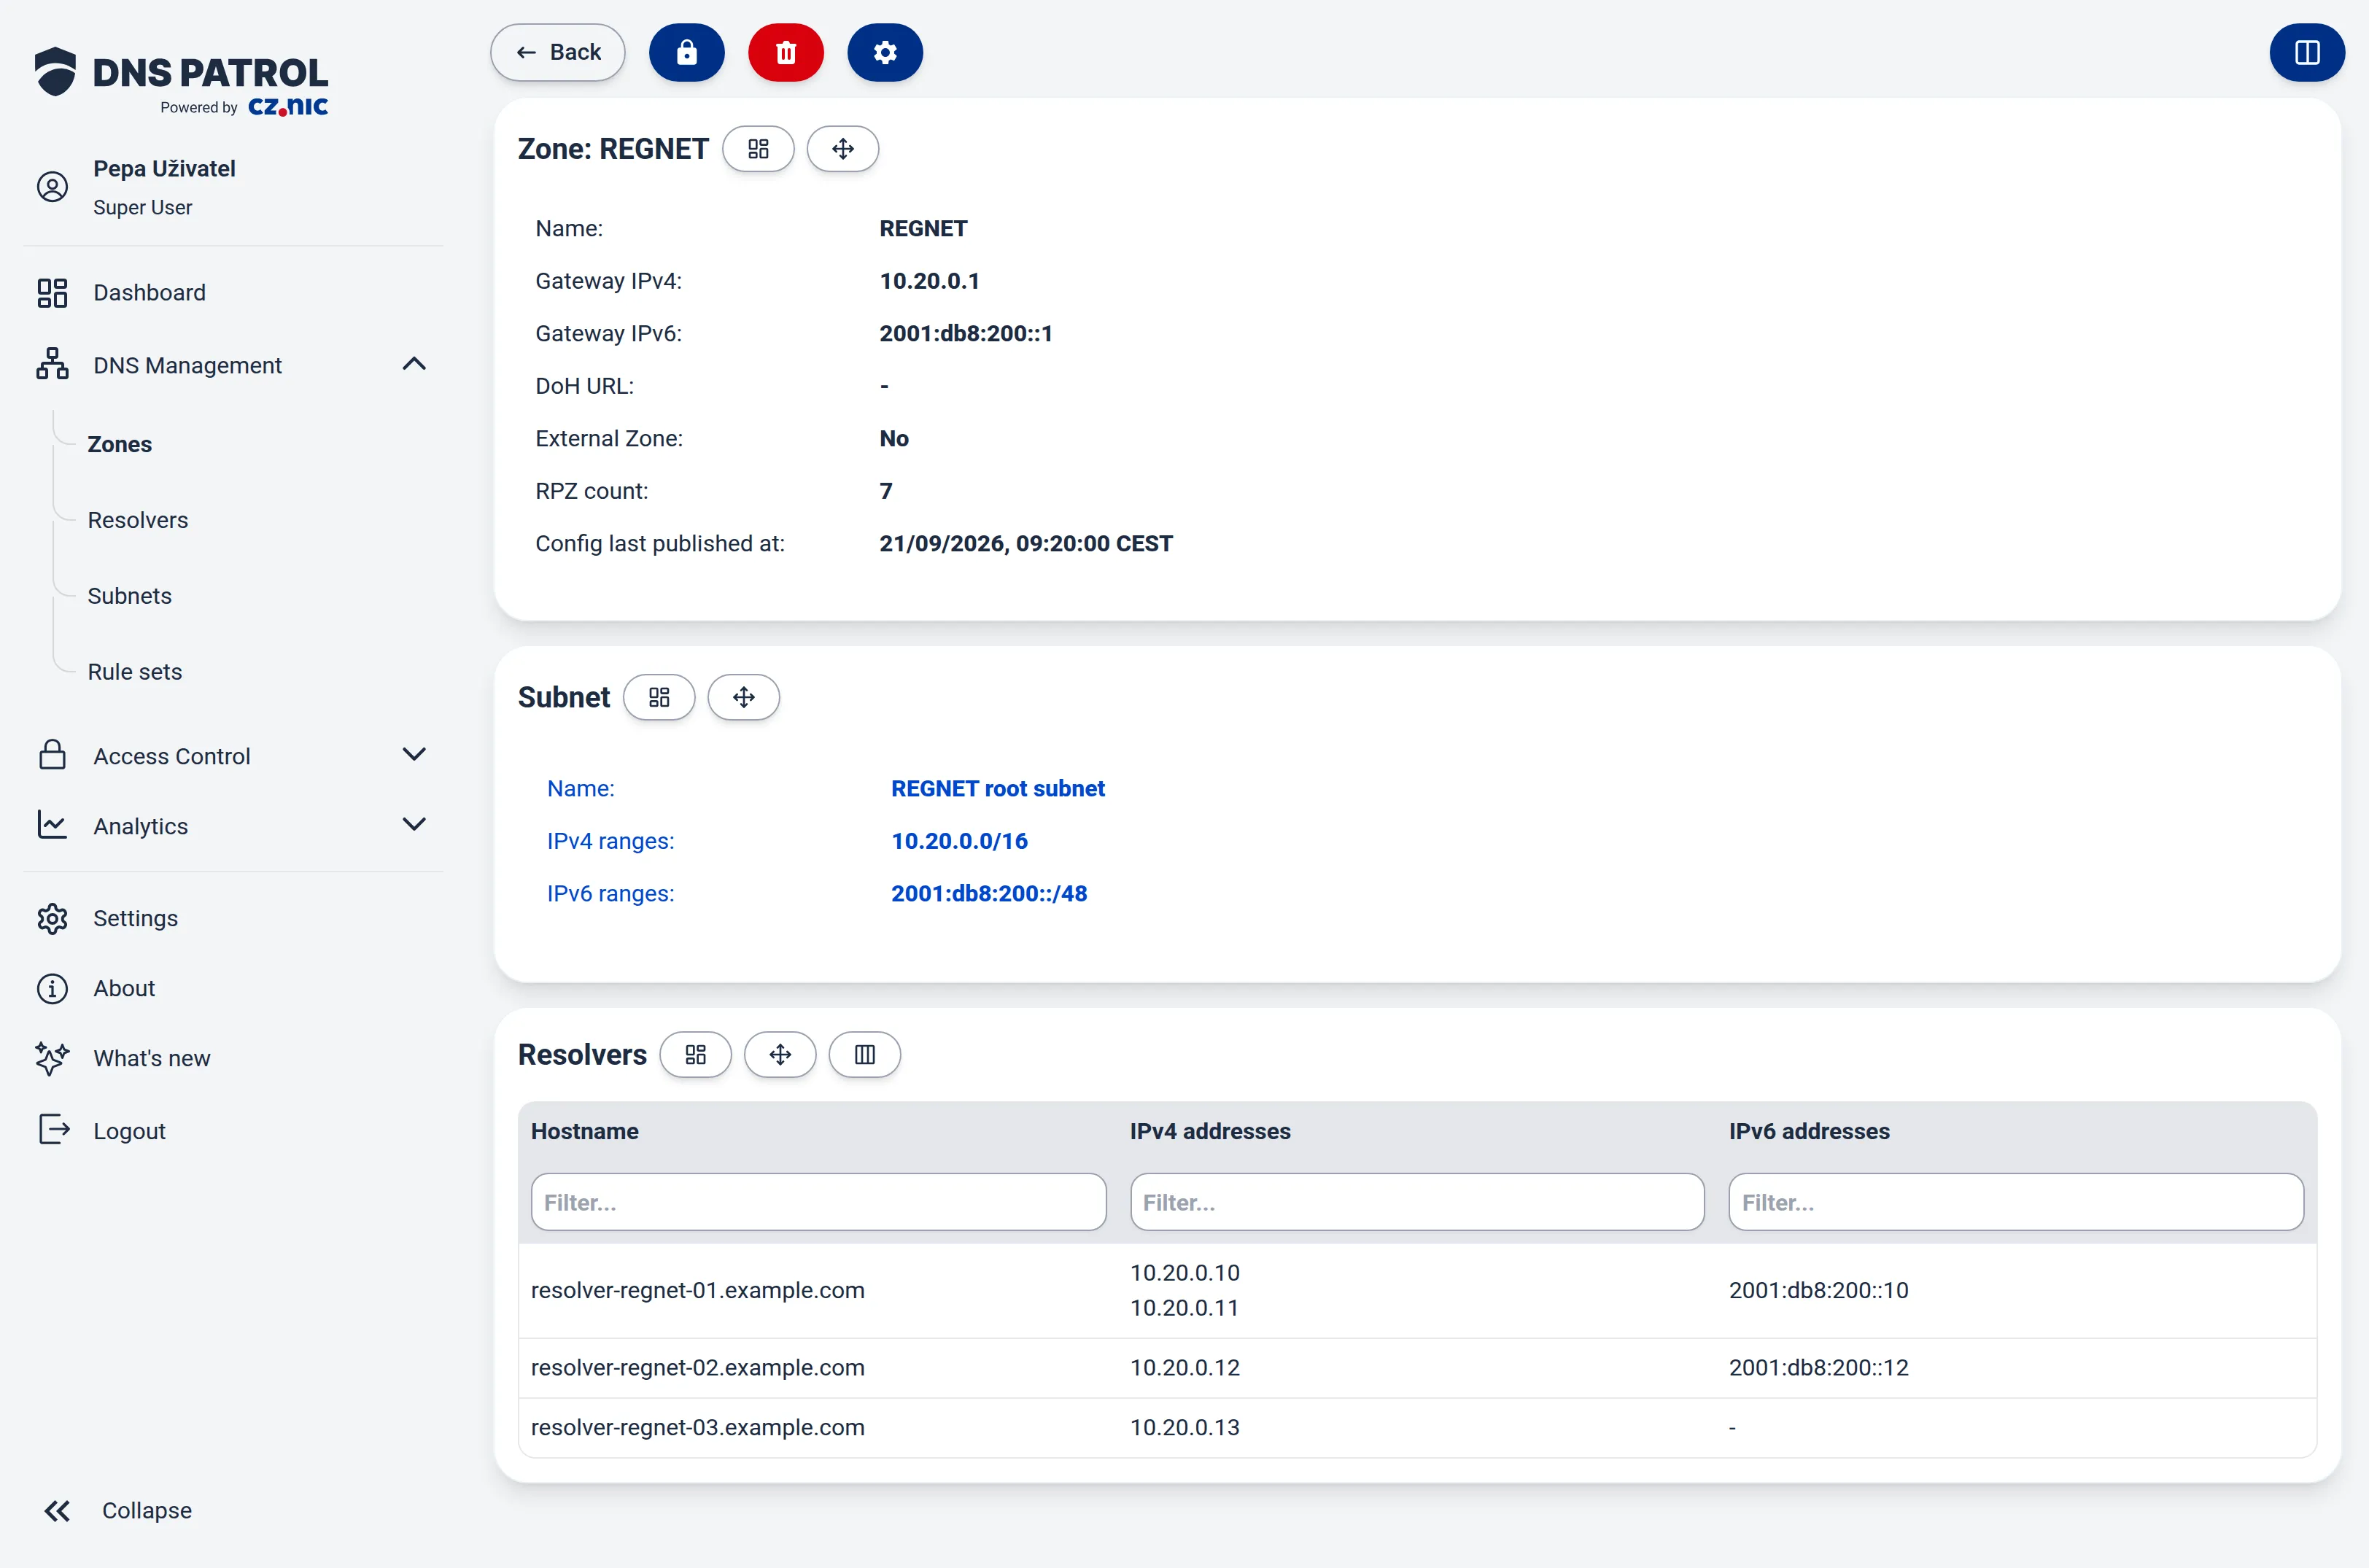The height and width of the screenshot is (1568, 2369).
Task: Click grid layout icon beside Subnet heading
Action: coord(659,697)
